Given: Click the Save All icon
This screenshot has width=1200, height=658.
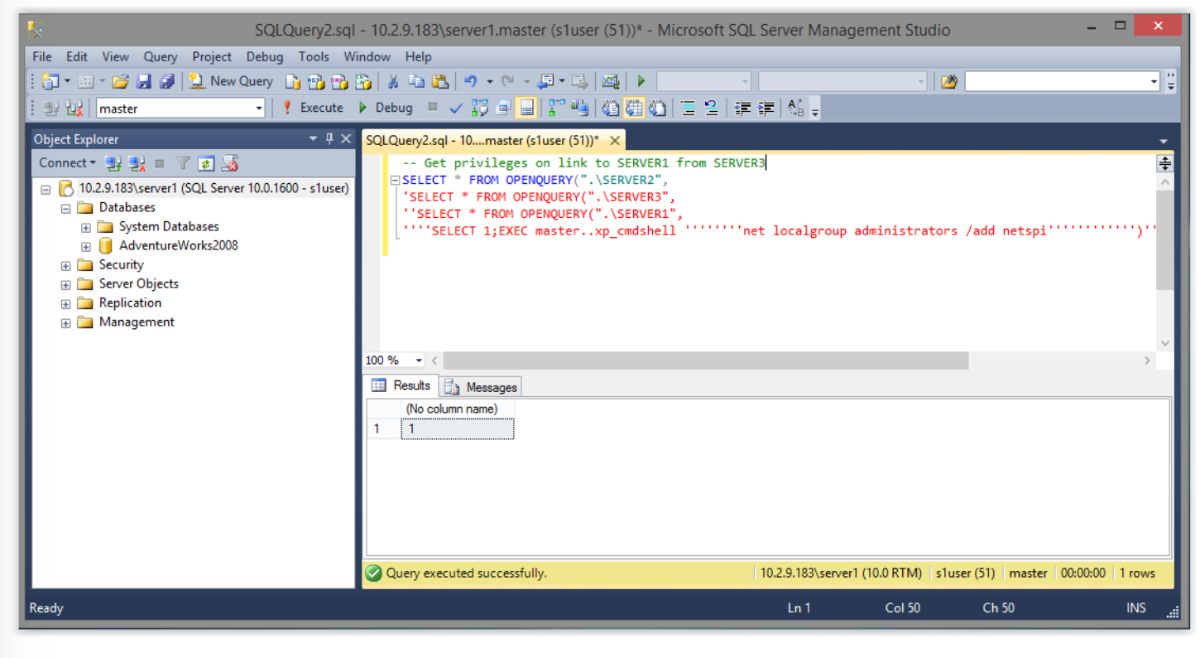Looking at the screenshot, I should tap(166, 81).
